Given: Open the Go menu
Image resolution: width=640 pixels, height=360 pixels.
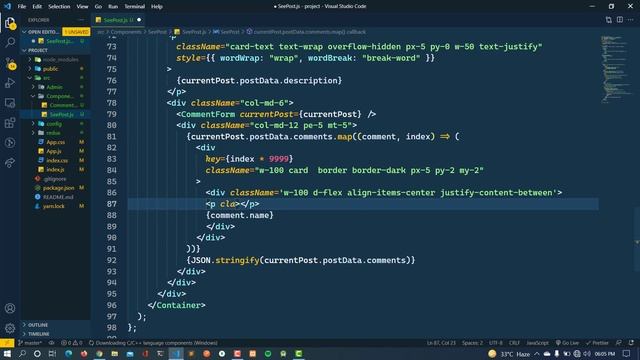Looking at the screenshot, I should 98,7.
